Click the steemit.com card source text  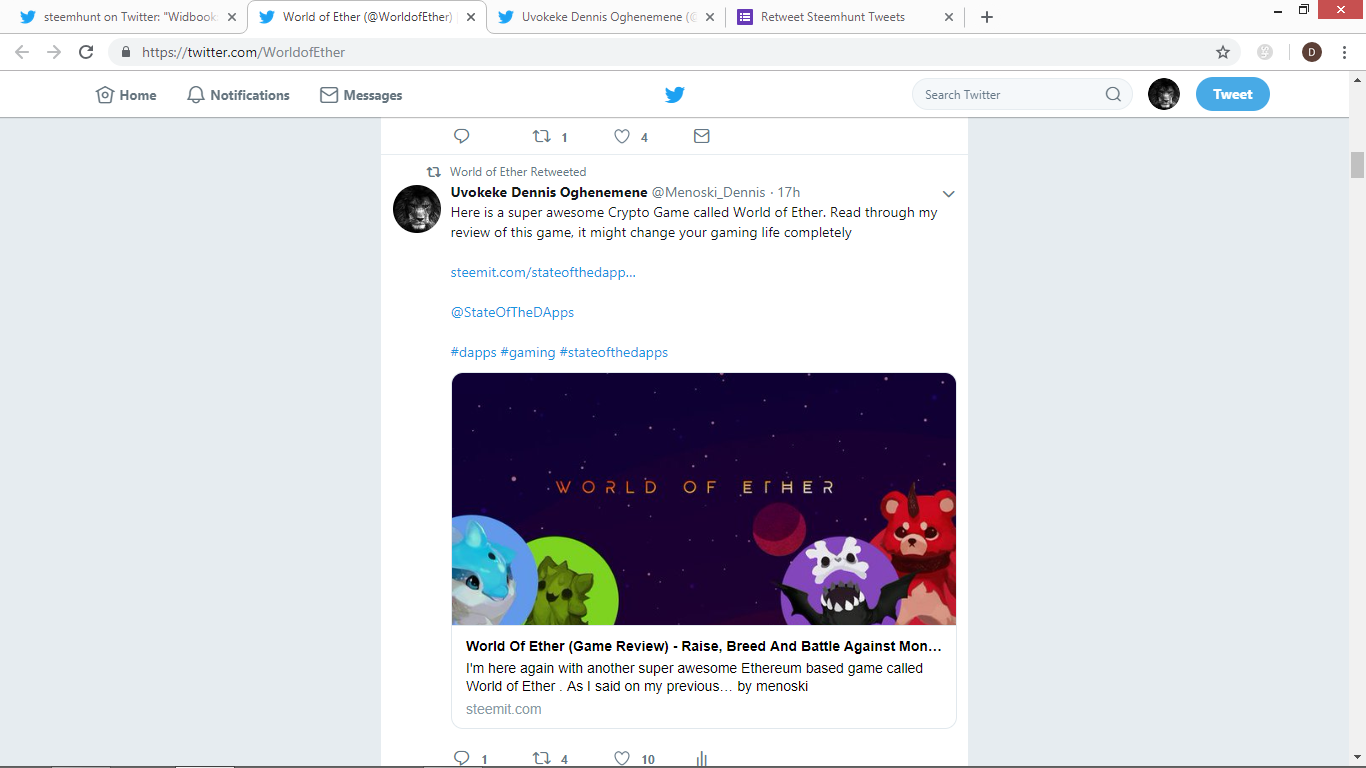(504, 709)
